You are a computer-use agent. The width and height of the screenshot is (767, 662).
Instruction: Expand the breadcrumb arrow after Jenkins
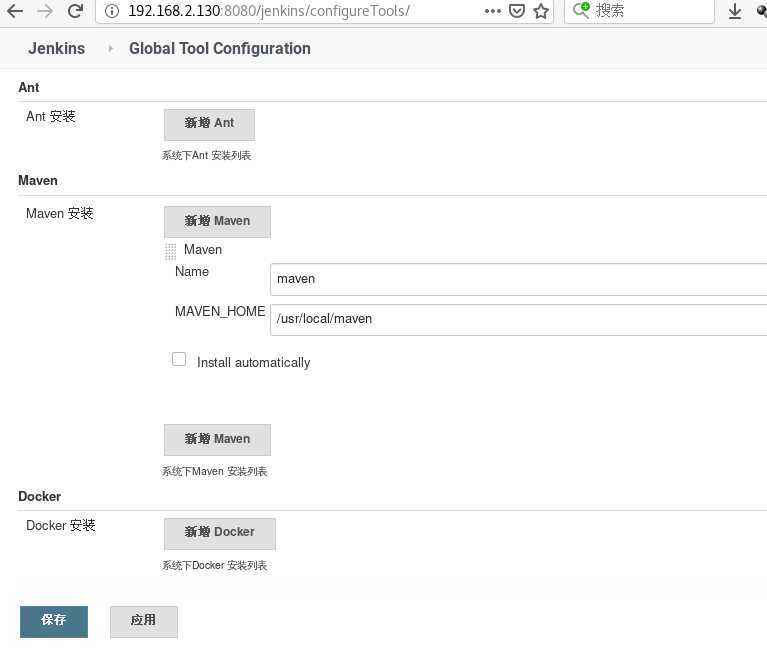(111, 48)
